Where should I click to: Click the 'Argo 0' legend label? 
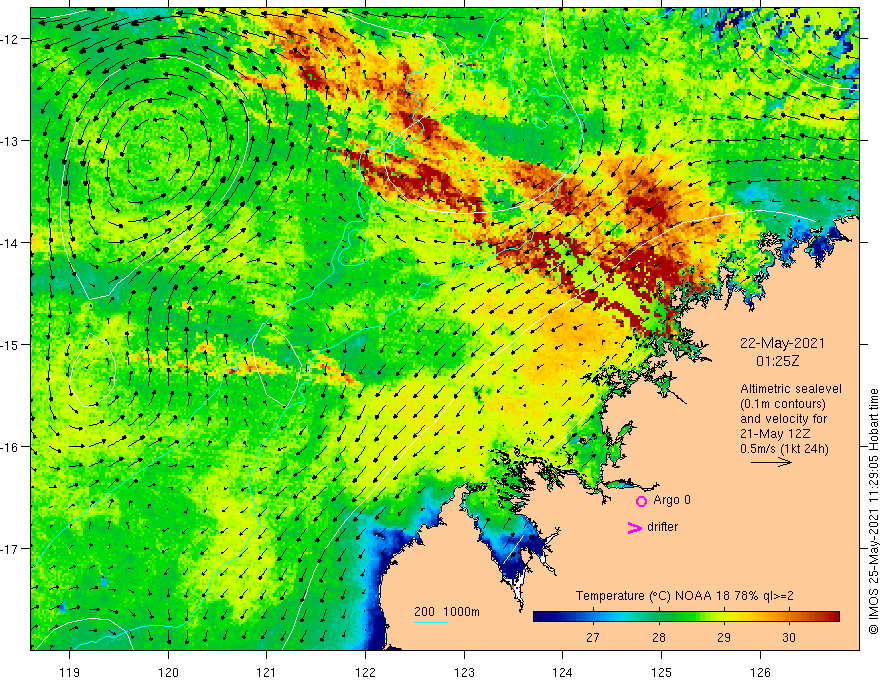pos(672,500)
